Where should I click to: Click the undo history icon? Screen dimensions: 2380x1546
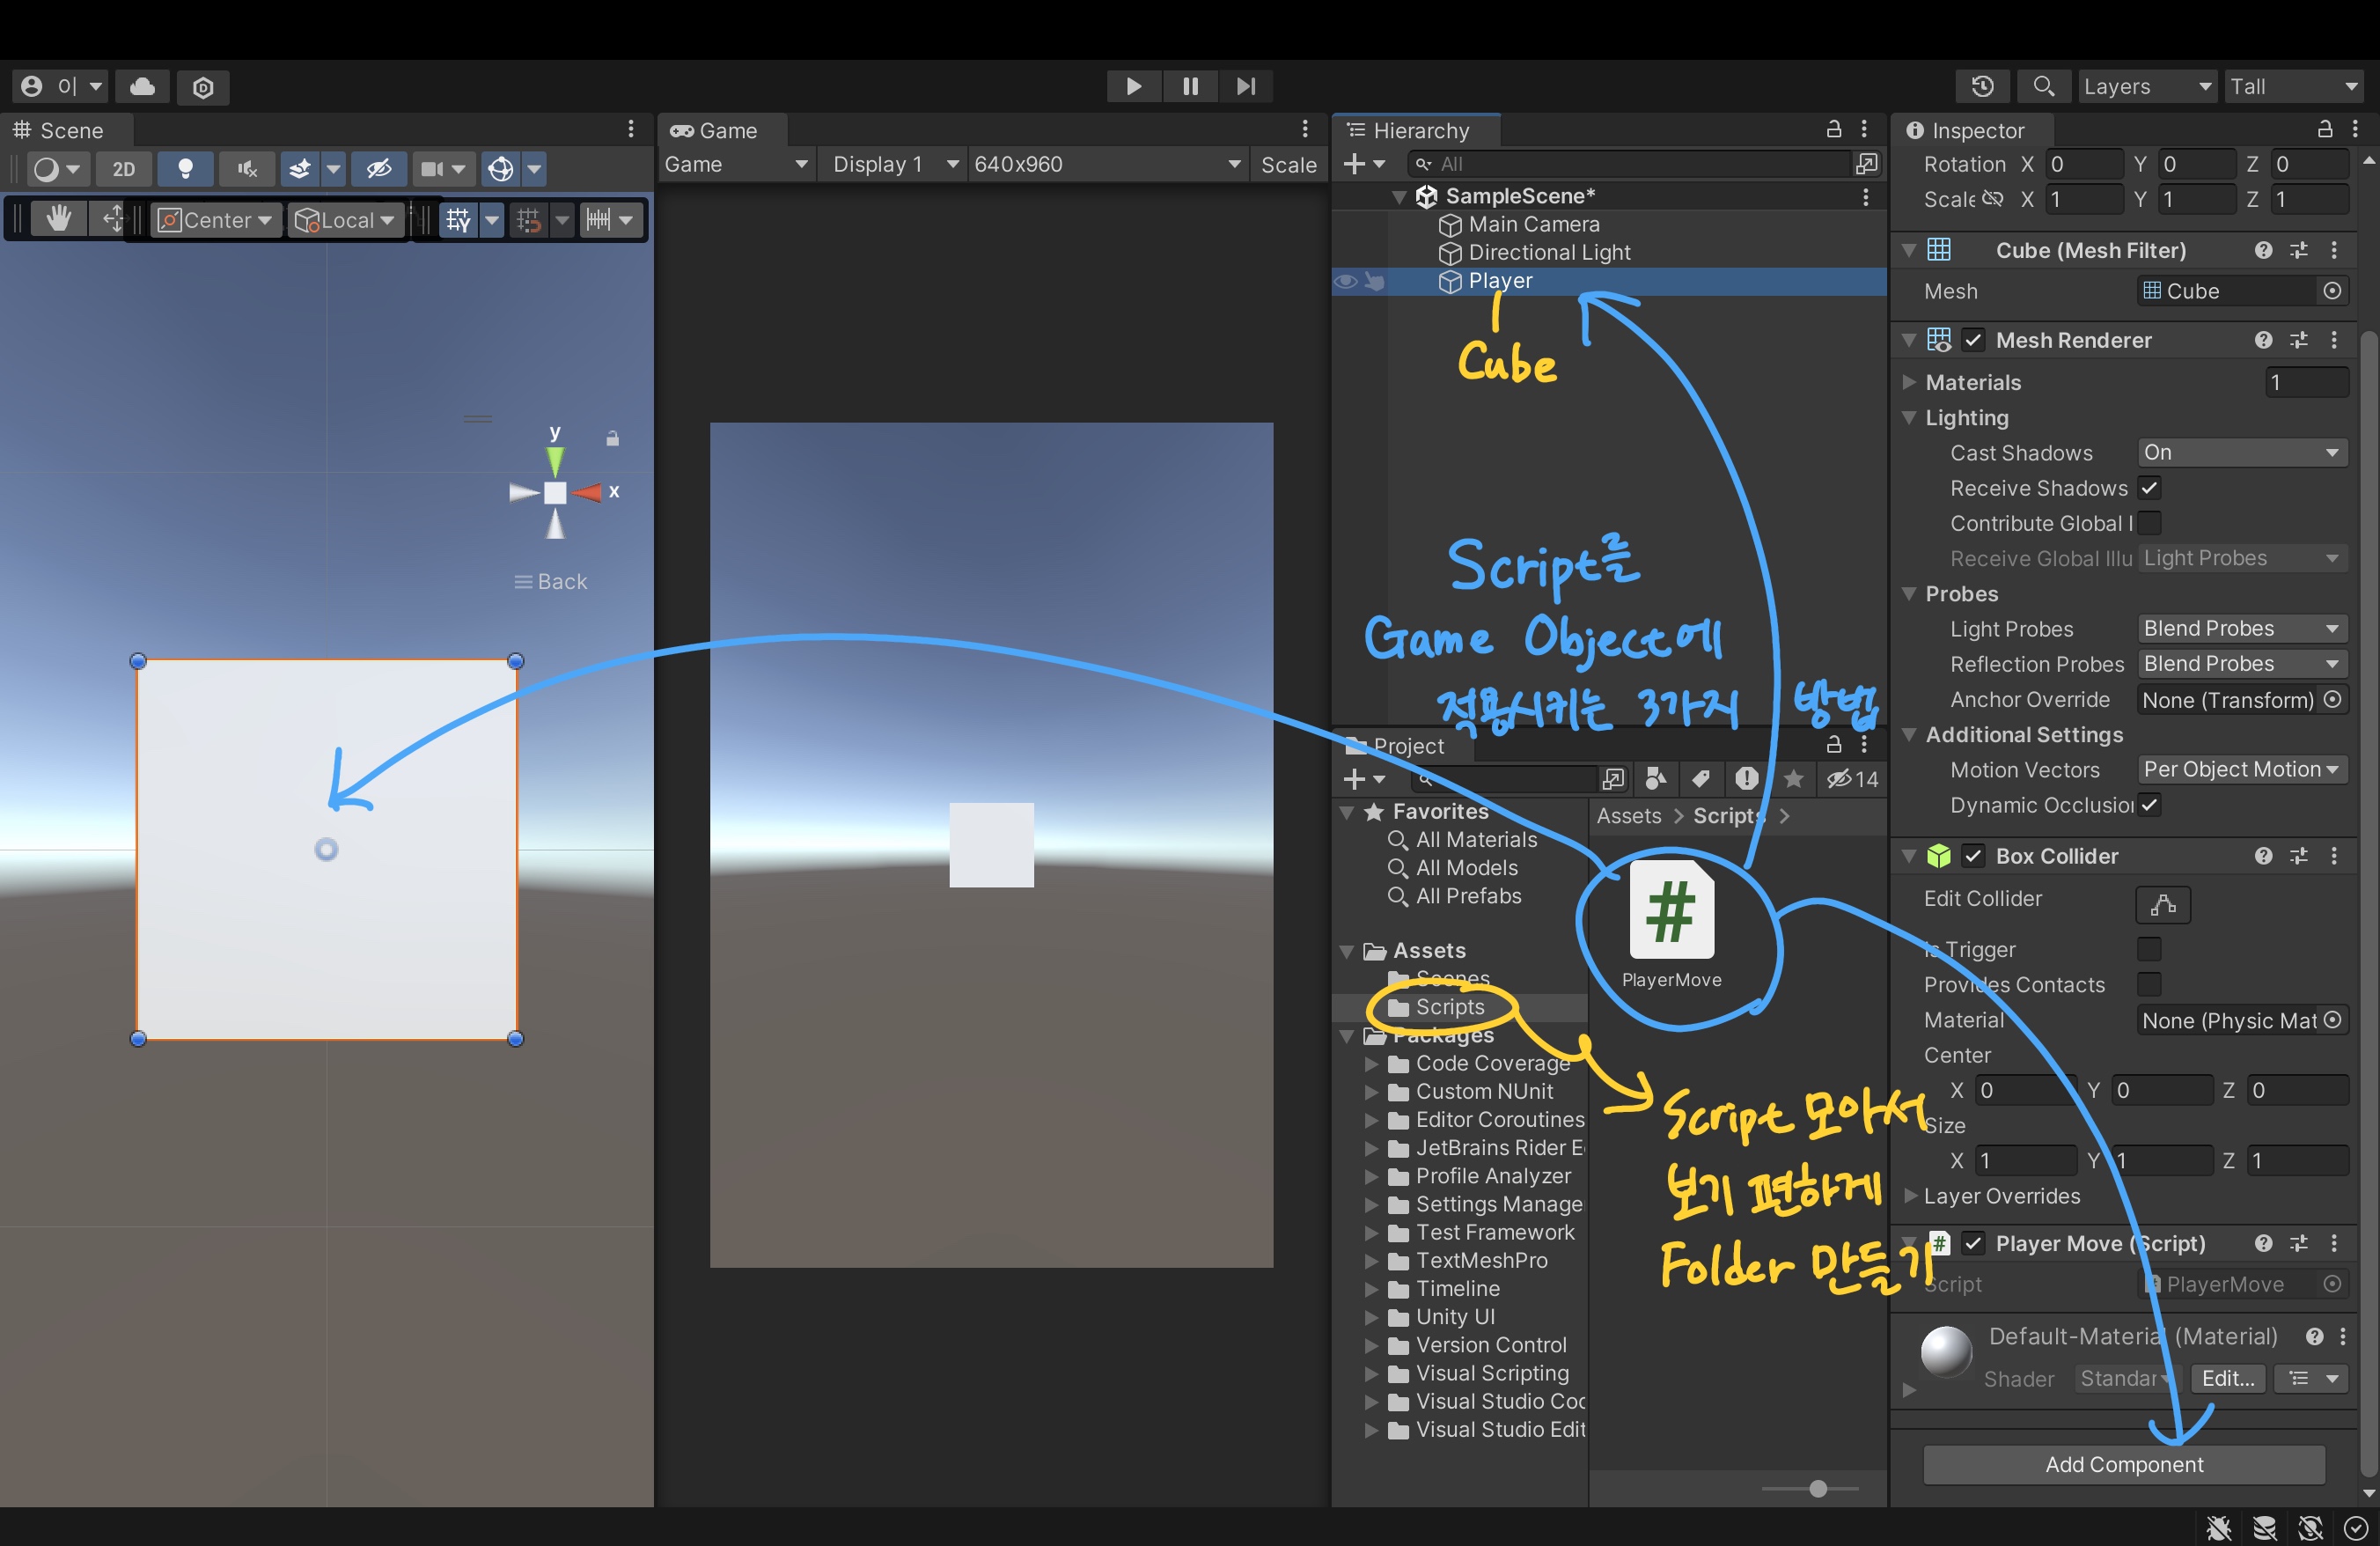point(1982,87)
